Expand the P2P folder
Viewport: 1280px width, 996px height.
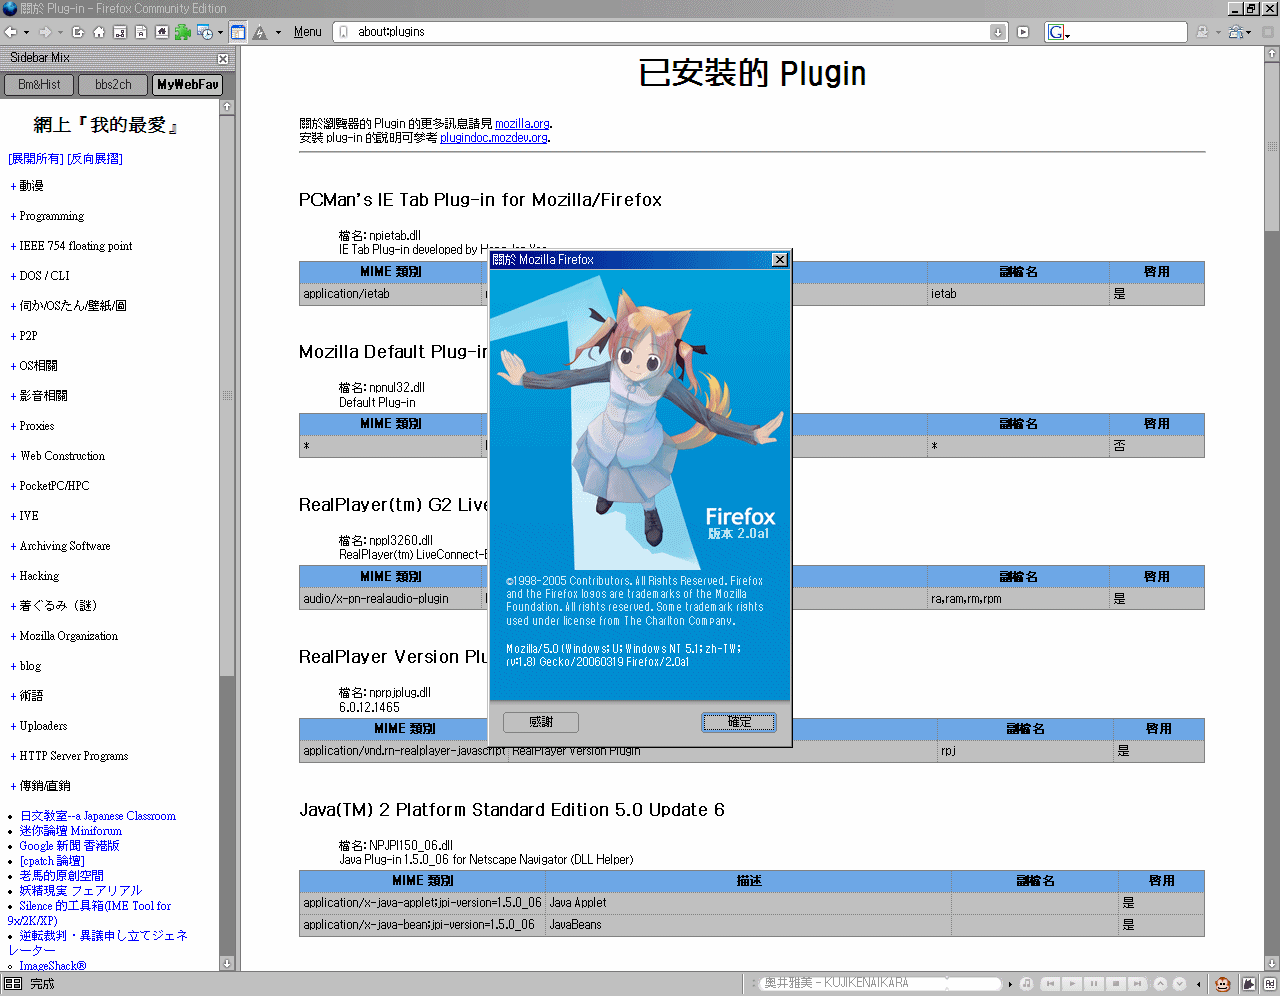pyautogui.click(x=13, y=336)
